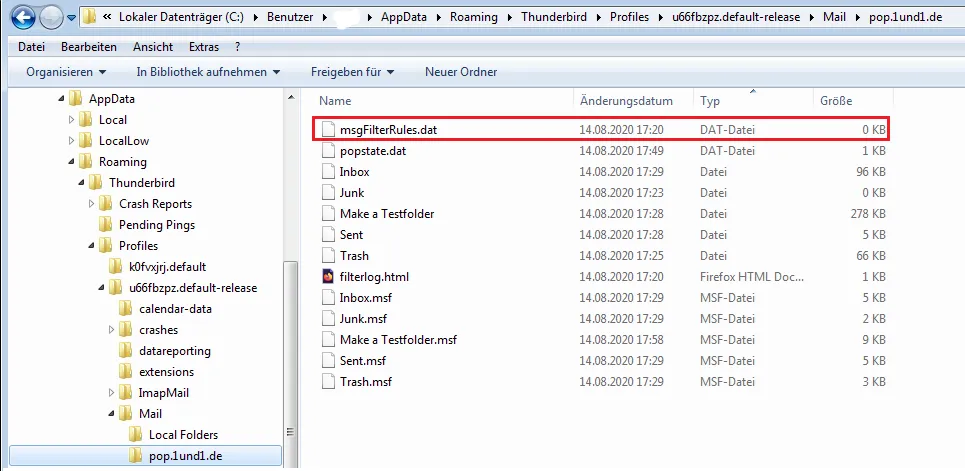
Task: Collapse the Roaming folder tree node
Action: pos(71,162)
